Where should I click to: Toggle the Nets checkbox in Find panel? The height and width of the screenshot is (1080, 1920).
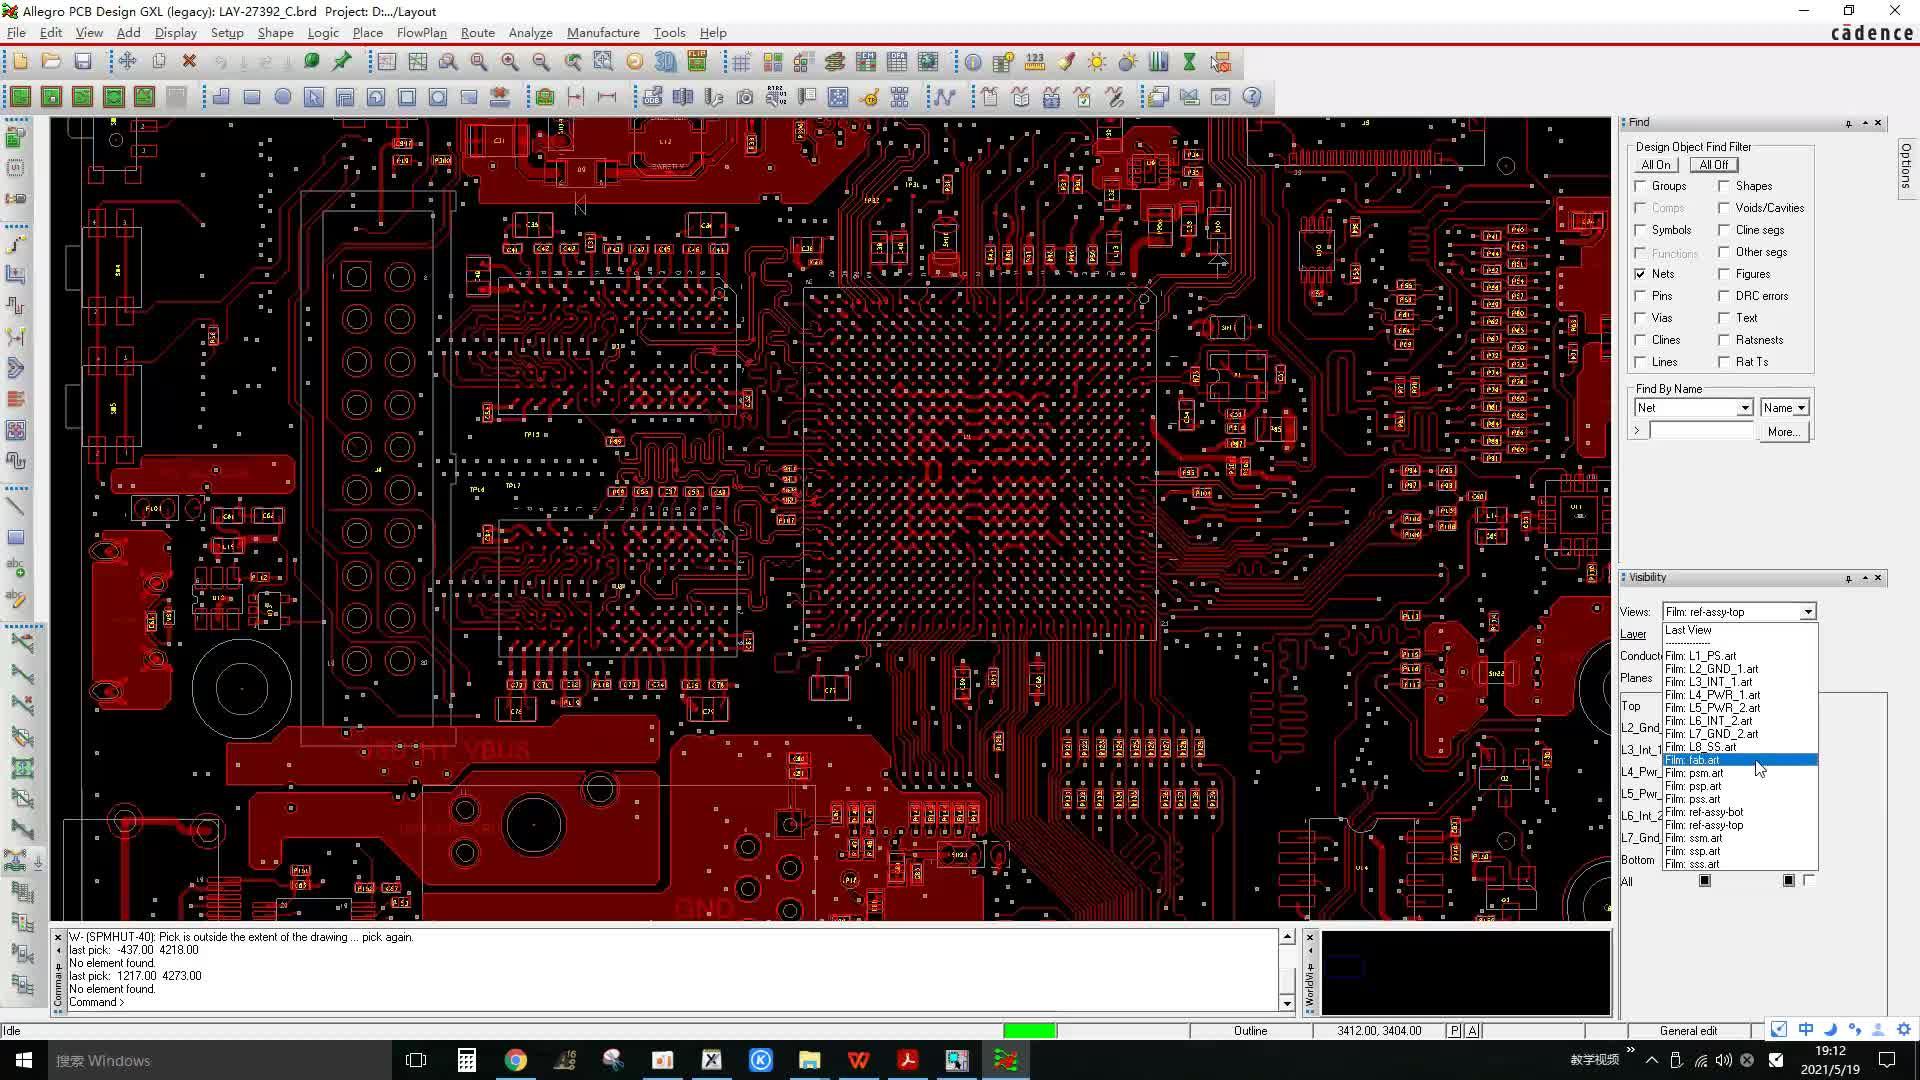click(x=1644, y=273)
